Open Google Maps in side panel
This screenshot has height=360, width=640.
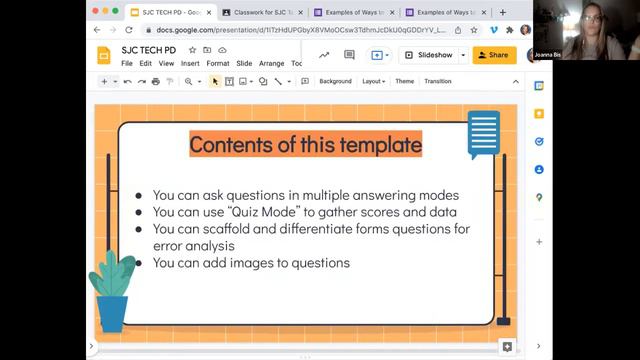tap(539, 198)
